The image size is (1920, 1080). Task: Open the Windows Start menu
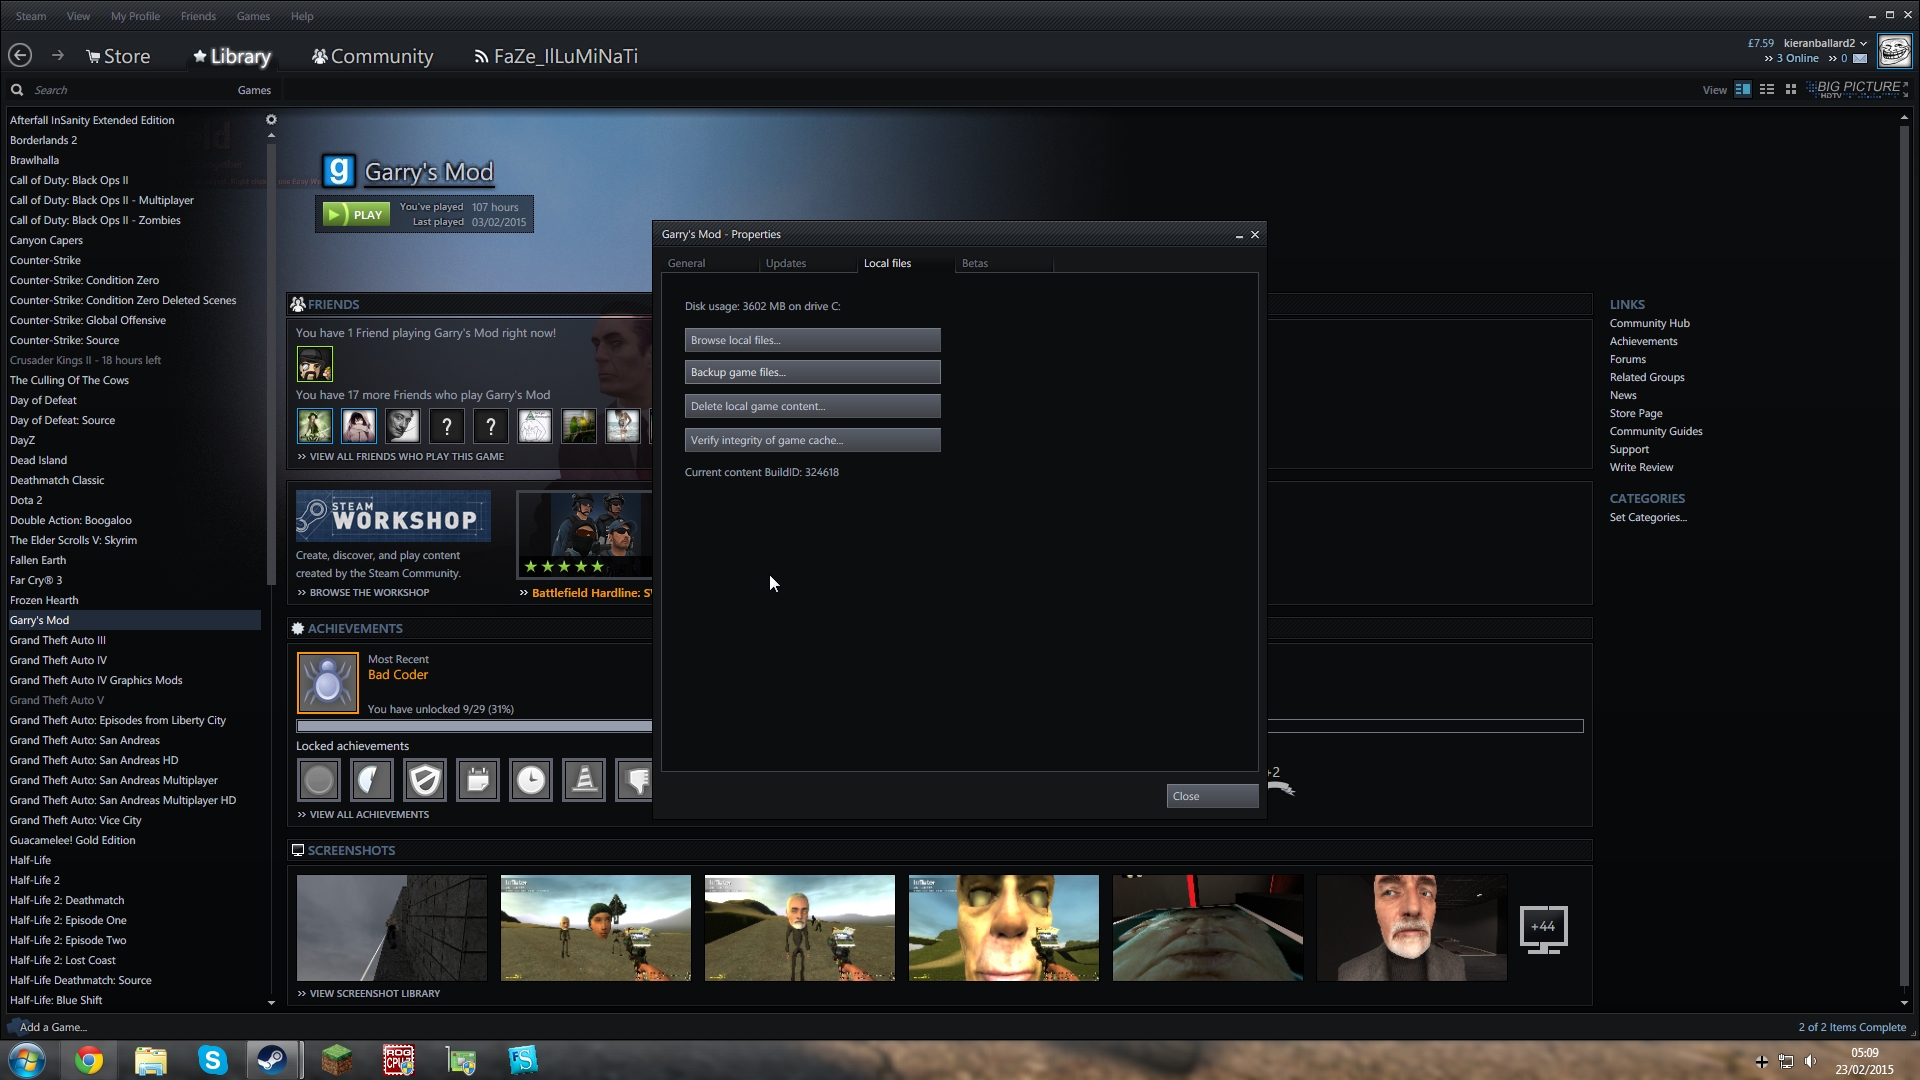point(27,1060)
